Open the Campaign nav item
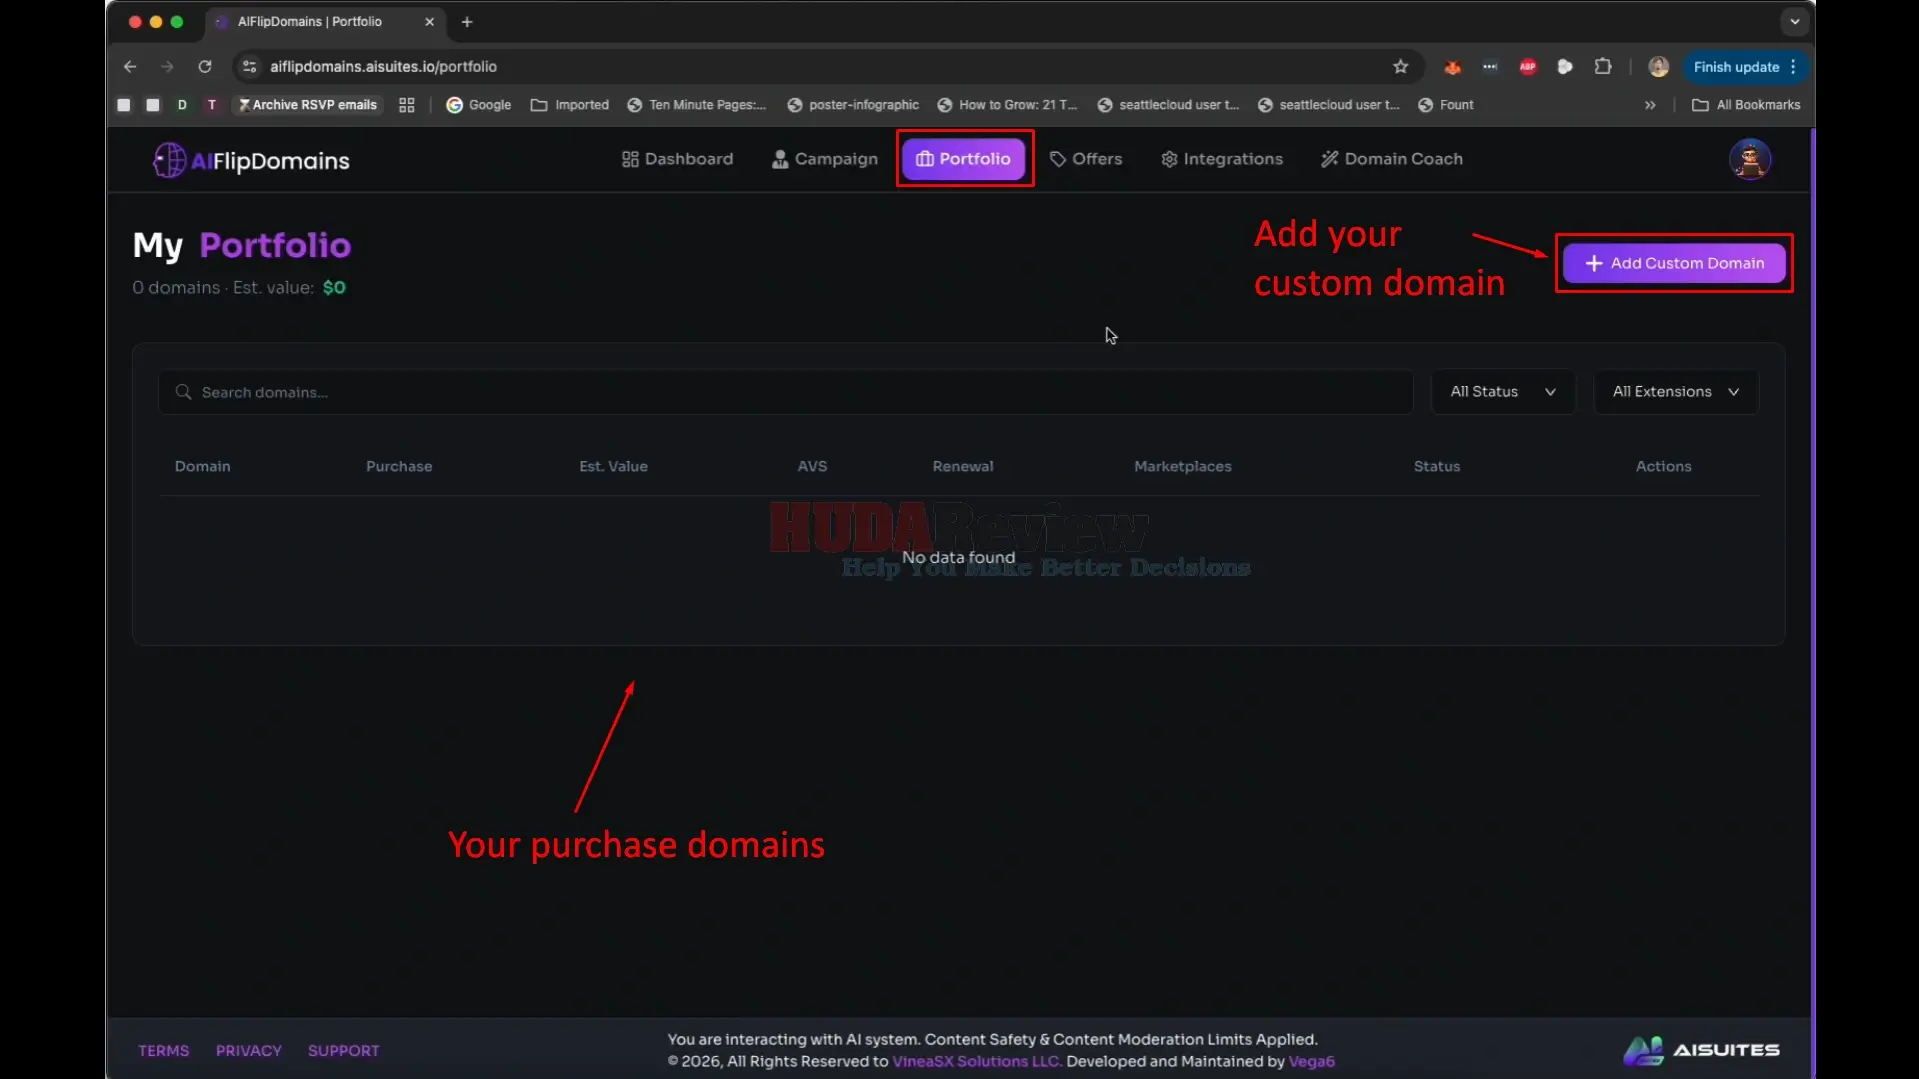 coord(825,159)
